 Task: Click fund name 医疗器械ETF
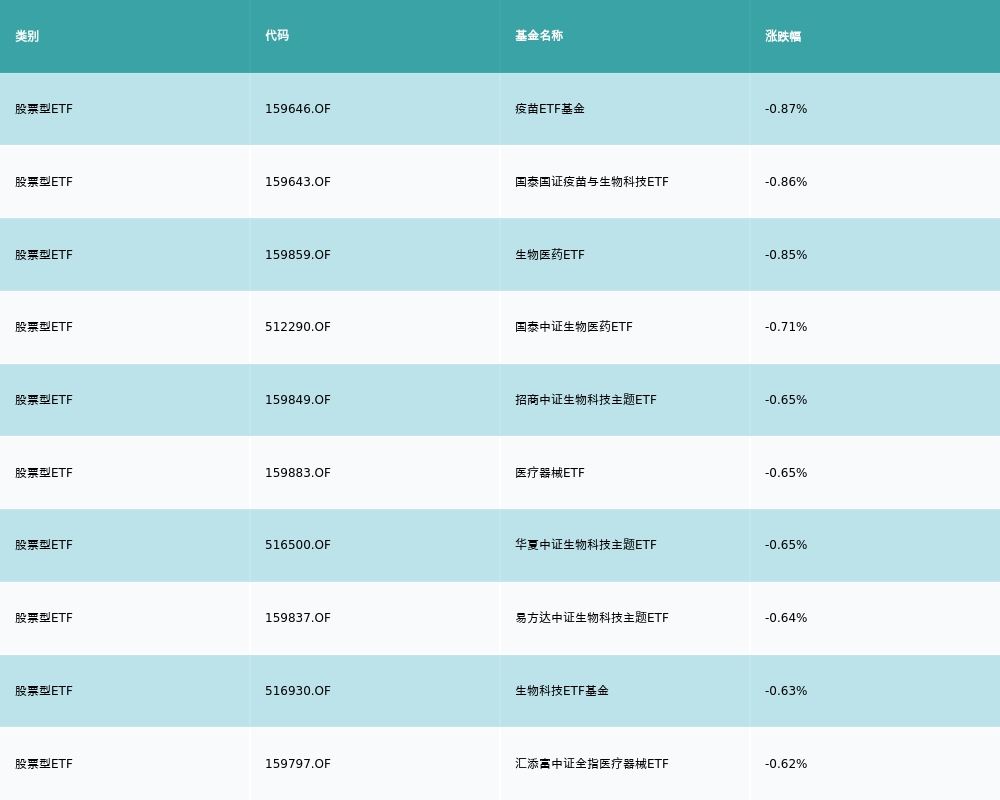[x=550, y=473]
